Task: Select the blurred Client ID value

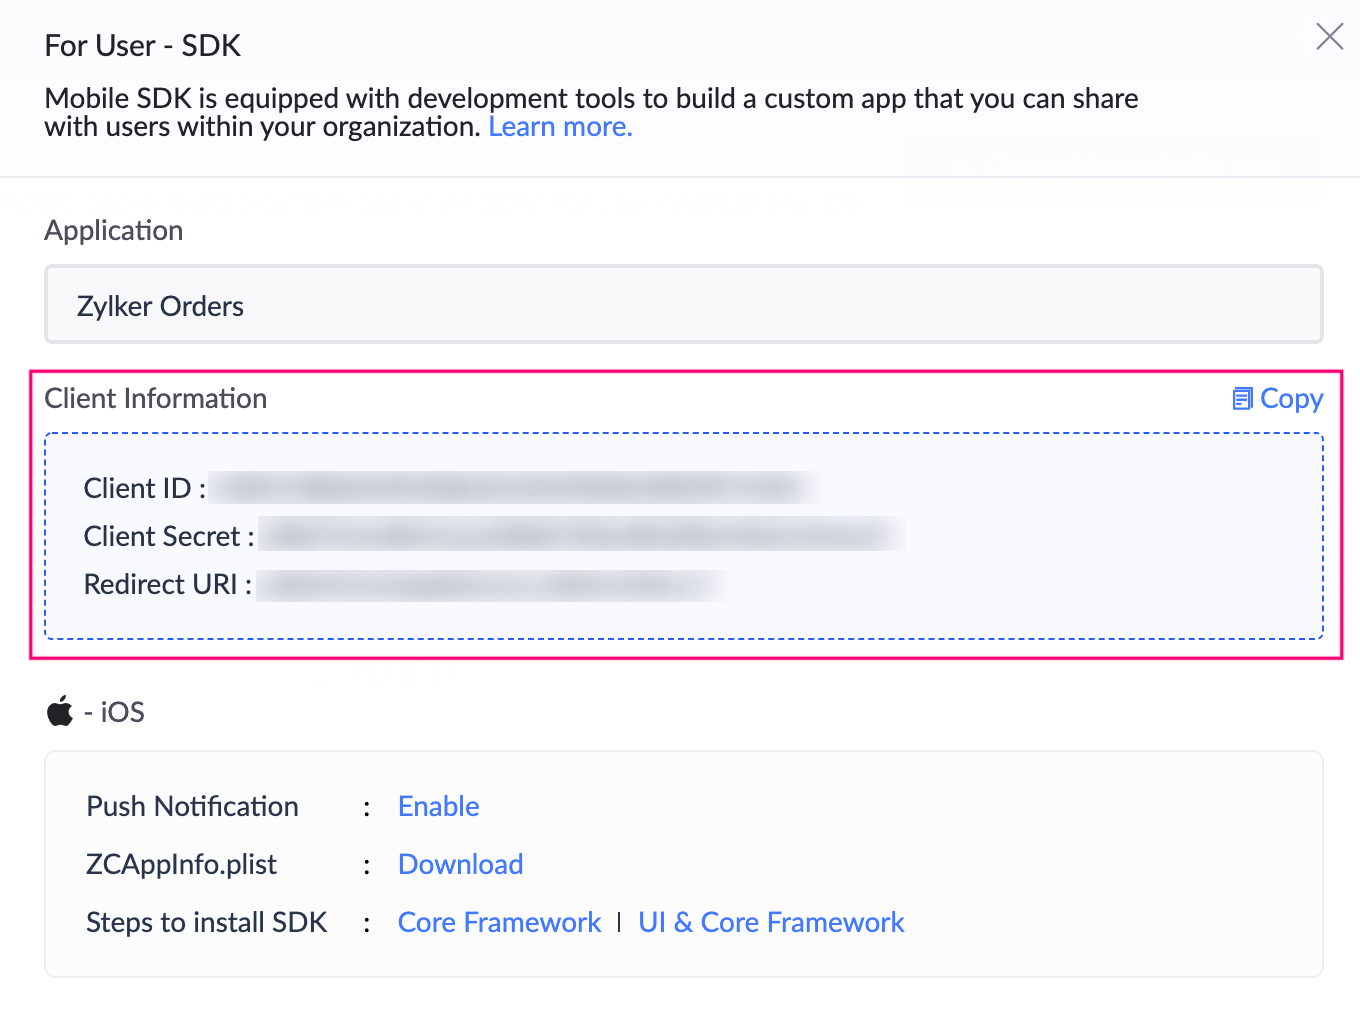Action: [x=513, y=488]
